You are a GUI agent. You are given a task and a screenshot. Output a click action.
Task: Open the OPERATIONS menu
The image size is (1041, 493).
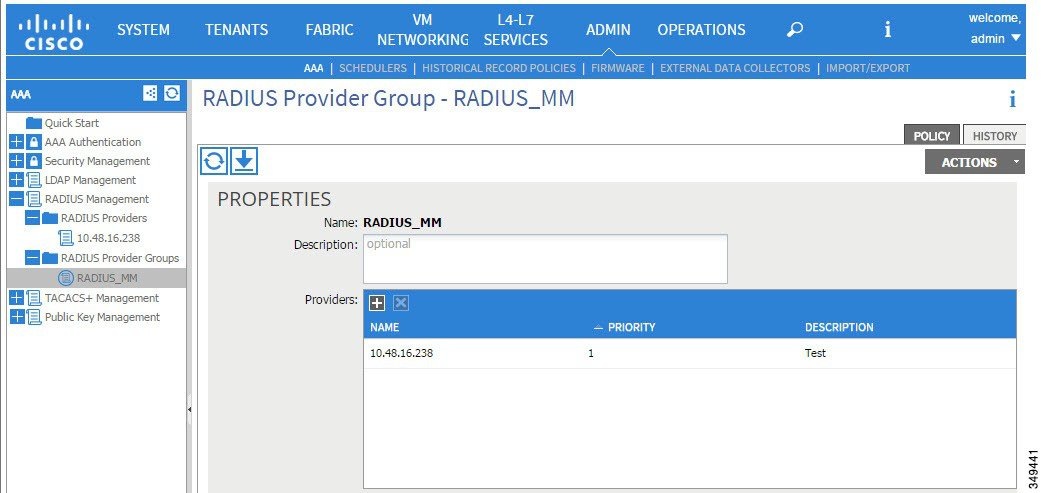point(701,30)
